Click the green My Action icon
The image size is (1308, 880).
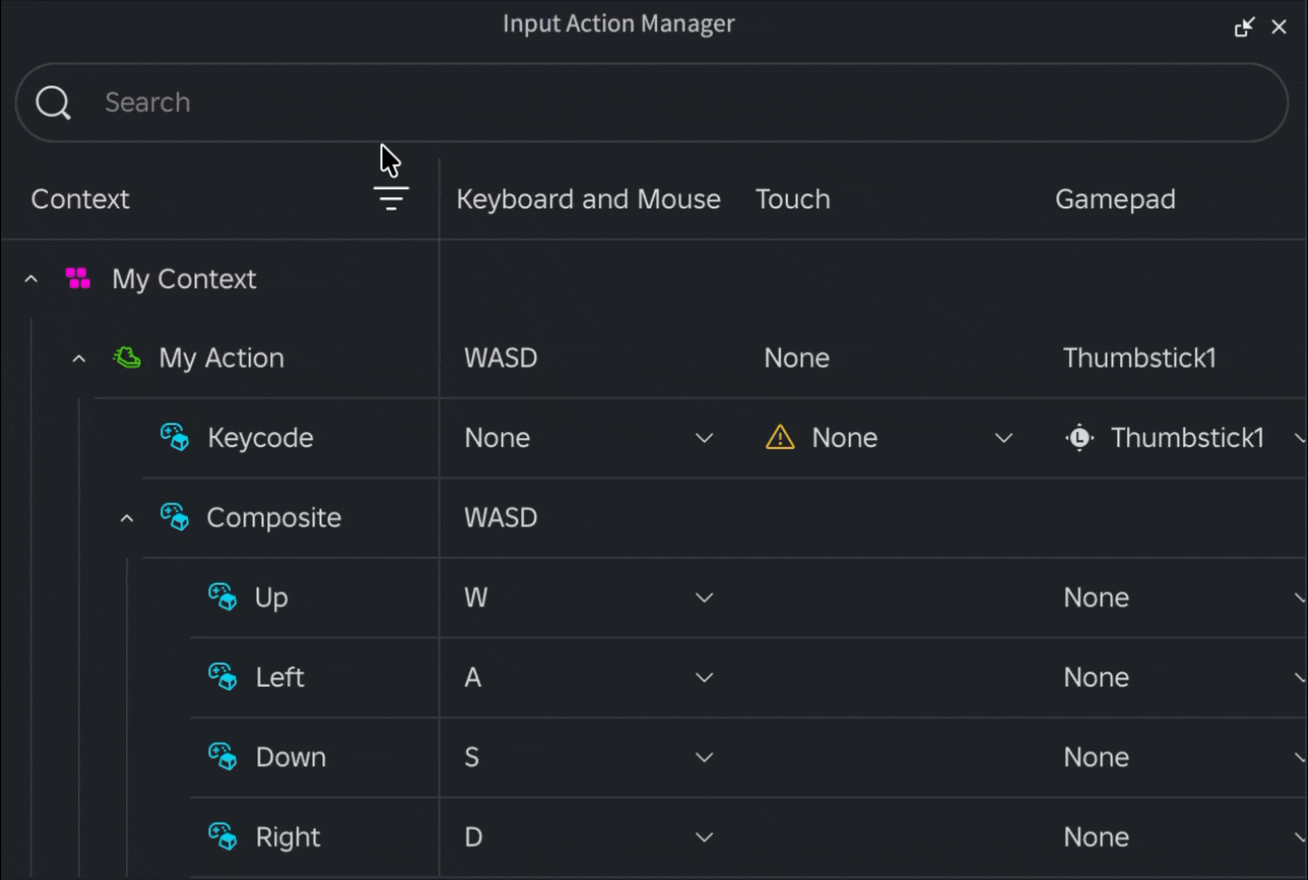[127, 357]
